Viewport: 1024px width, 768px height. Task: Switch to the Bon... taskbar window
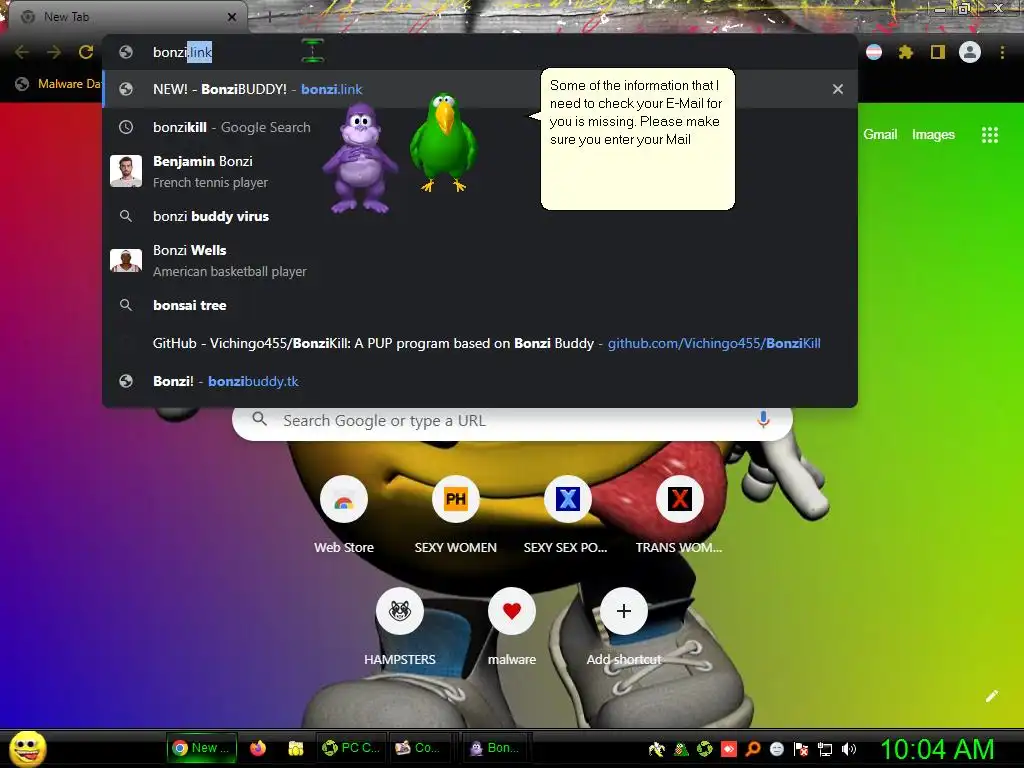tap(494, 748)
